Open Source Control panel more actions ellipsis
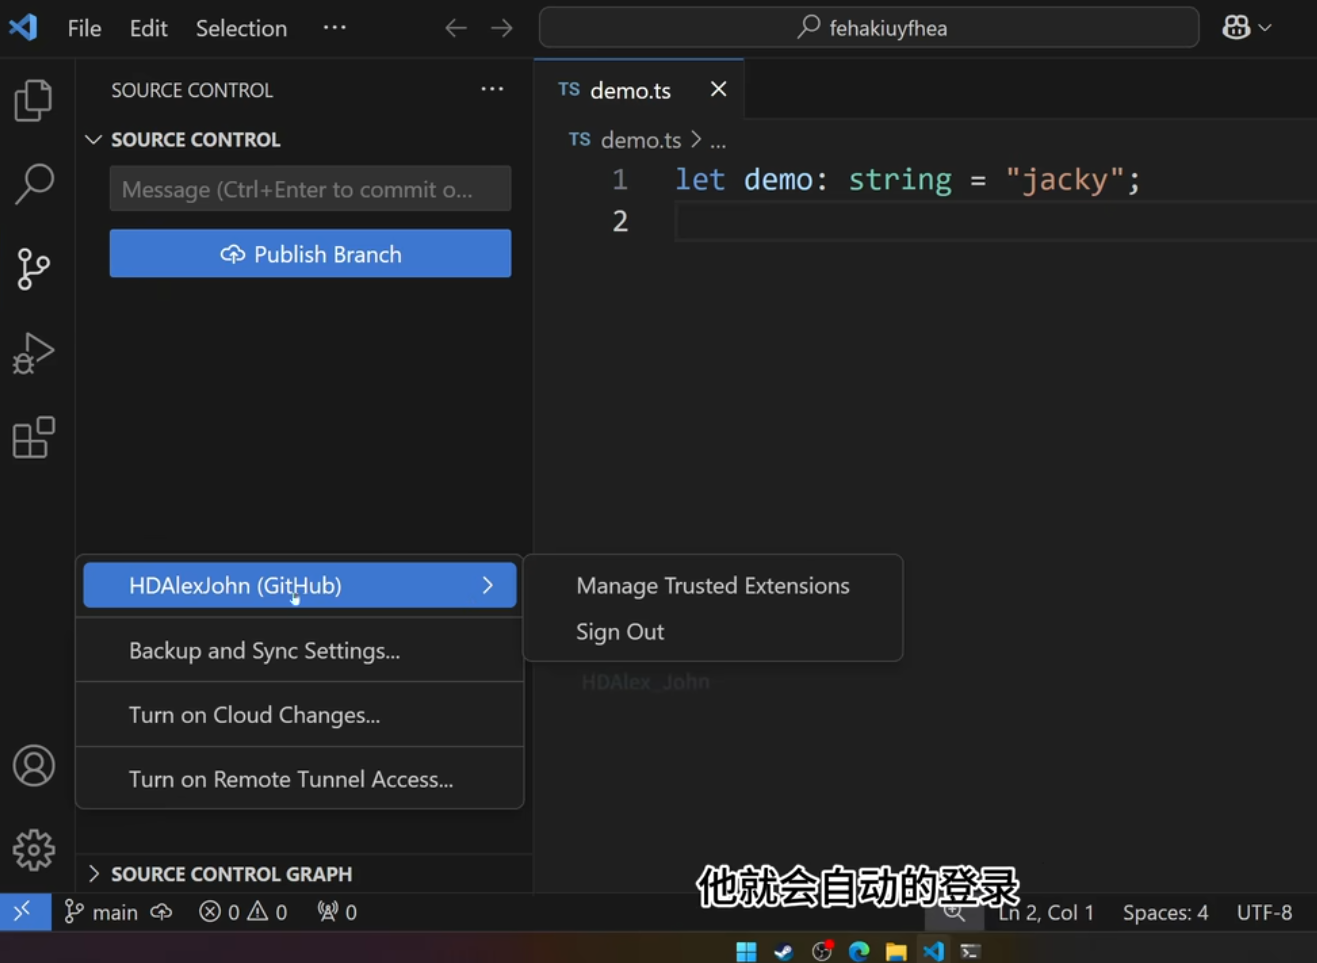 [492, 89]
